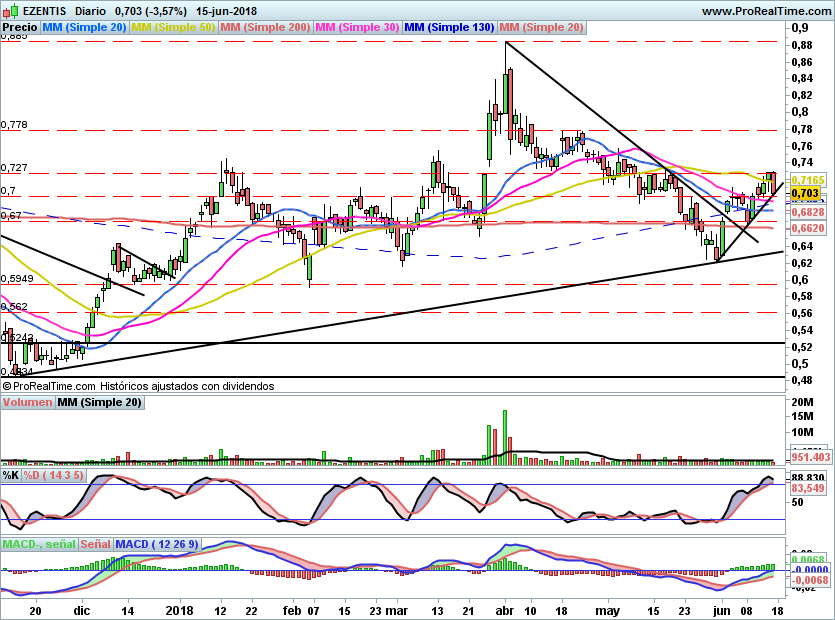The image size is (835, 620).
Task: Click the 0,562 support level label
Action: click(14, 306)
